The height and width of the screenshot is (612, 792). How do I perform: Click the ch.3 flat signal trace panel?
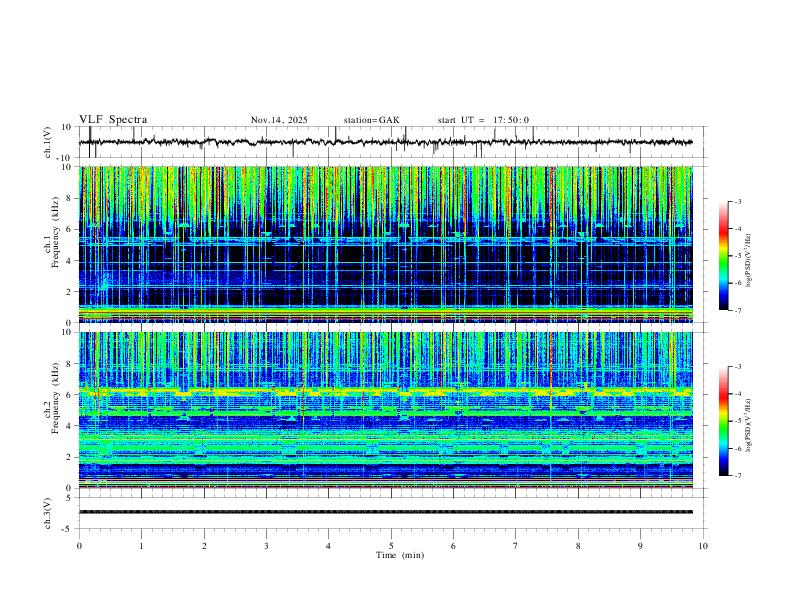coord(393,513)
